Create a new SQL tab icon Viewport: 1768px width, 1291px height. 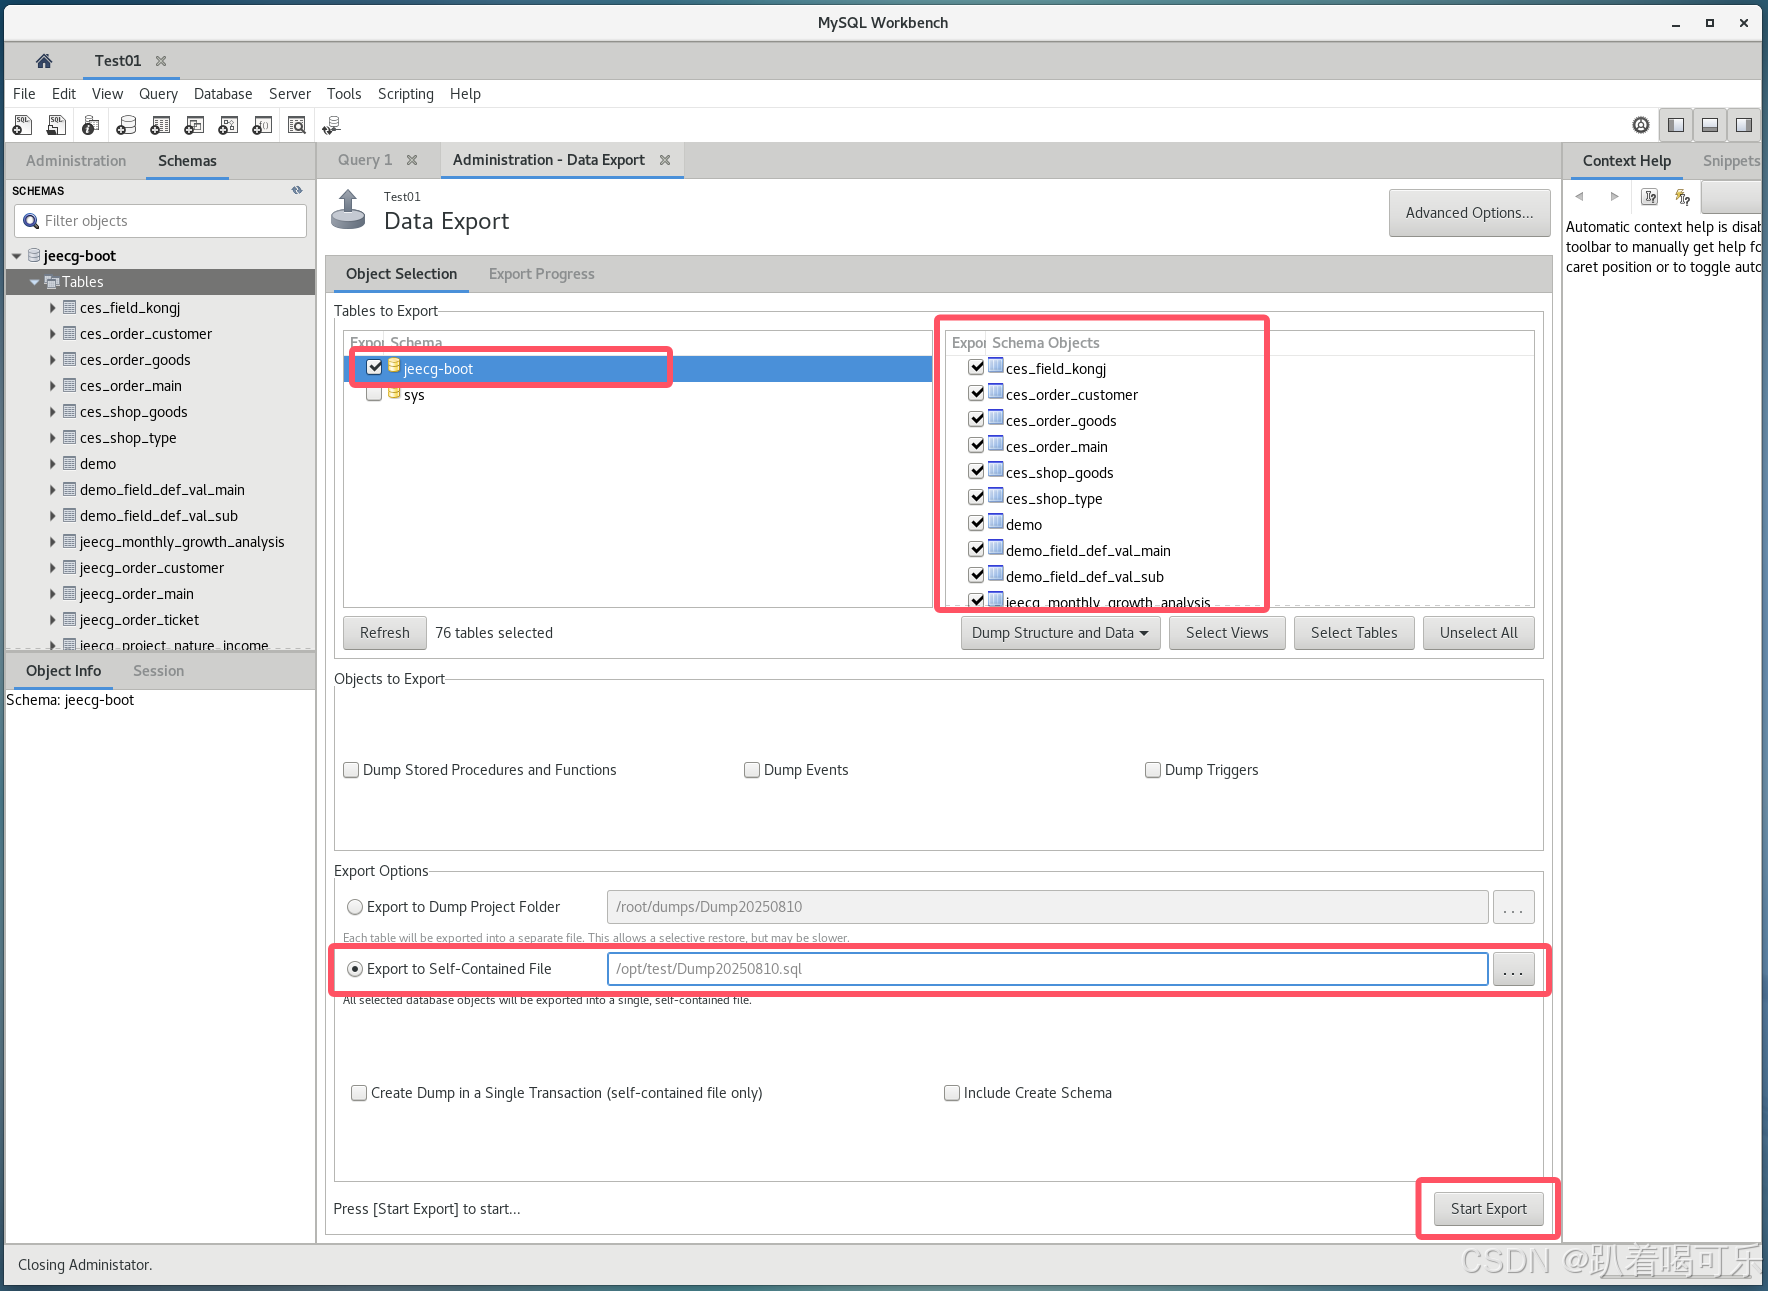(x=22, y=125)
